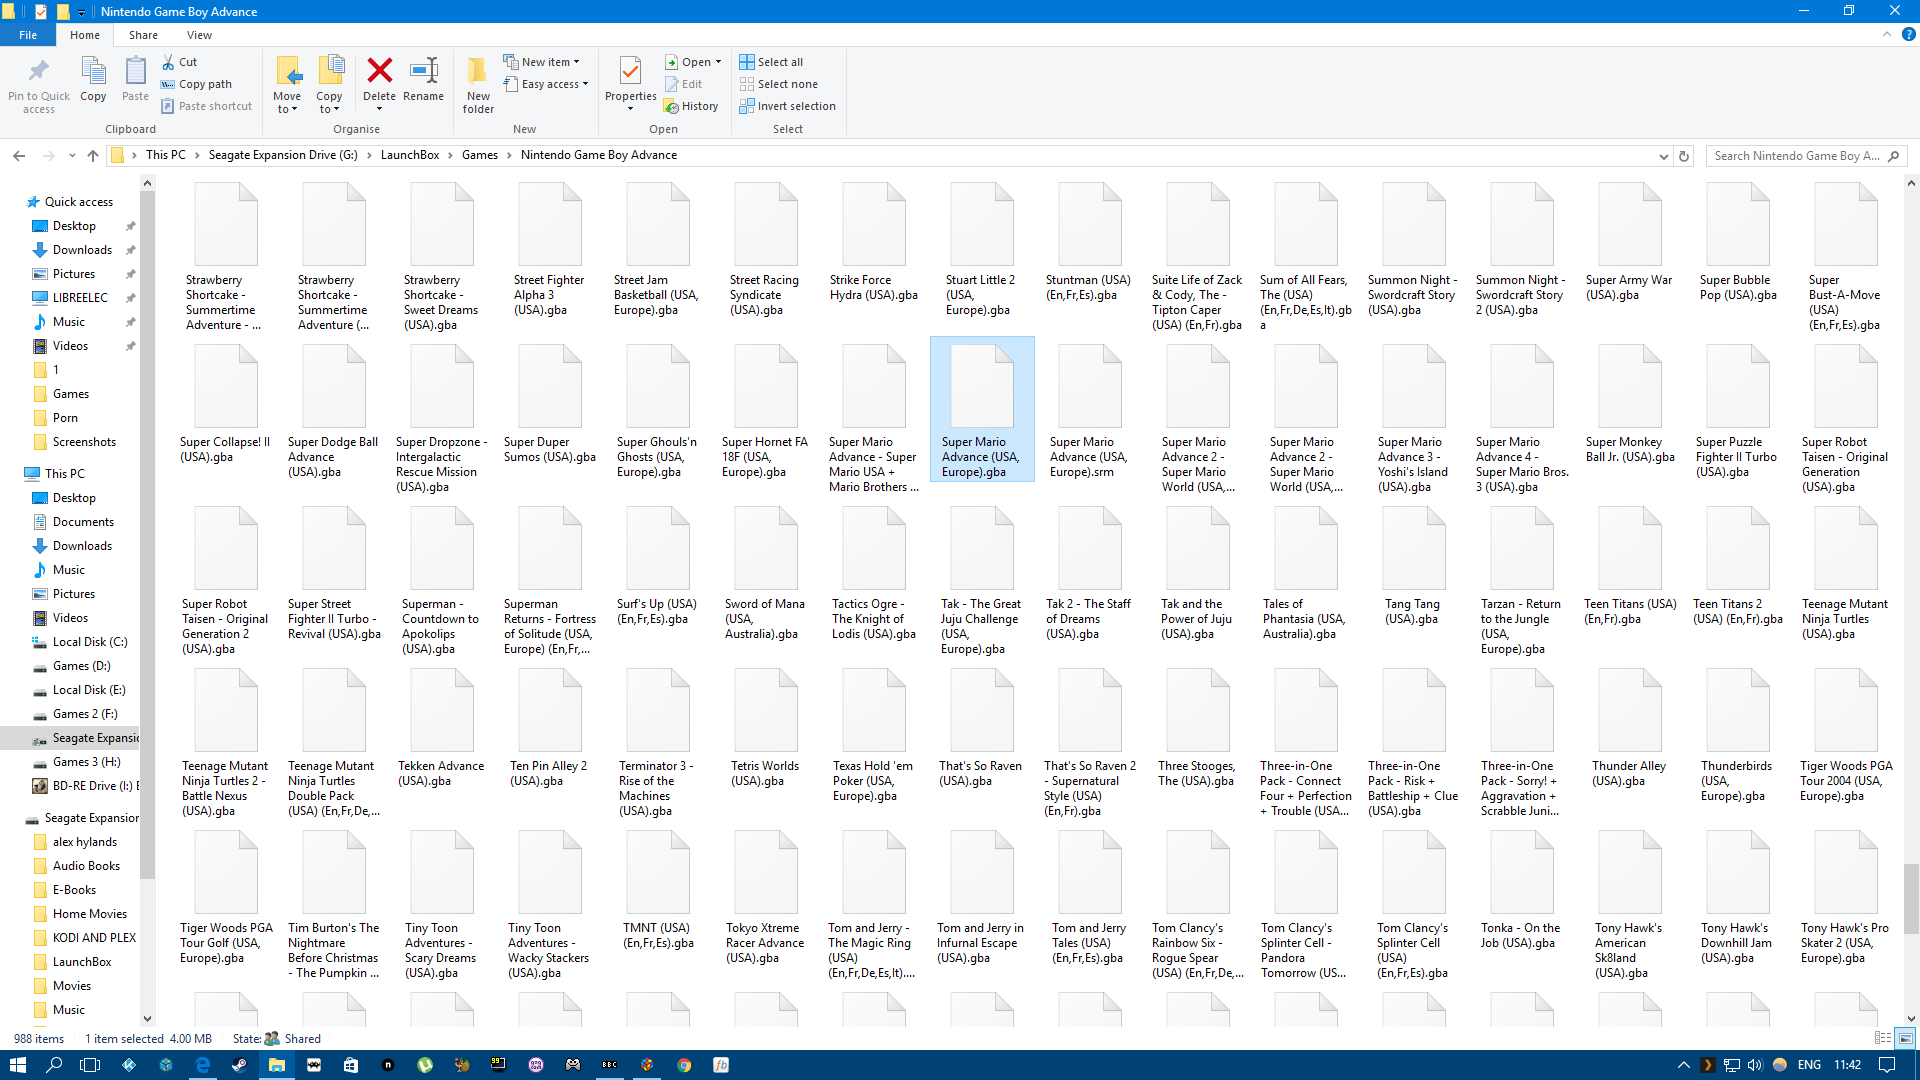Image resolution: width=1920 pixels, height=1080 pixels.
Task: Expand the address bar history dropdown
Action: [x=1663, y=156]
